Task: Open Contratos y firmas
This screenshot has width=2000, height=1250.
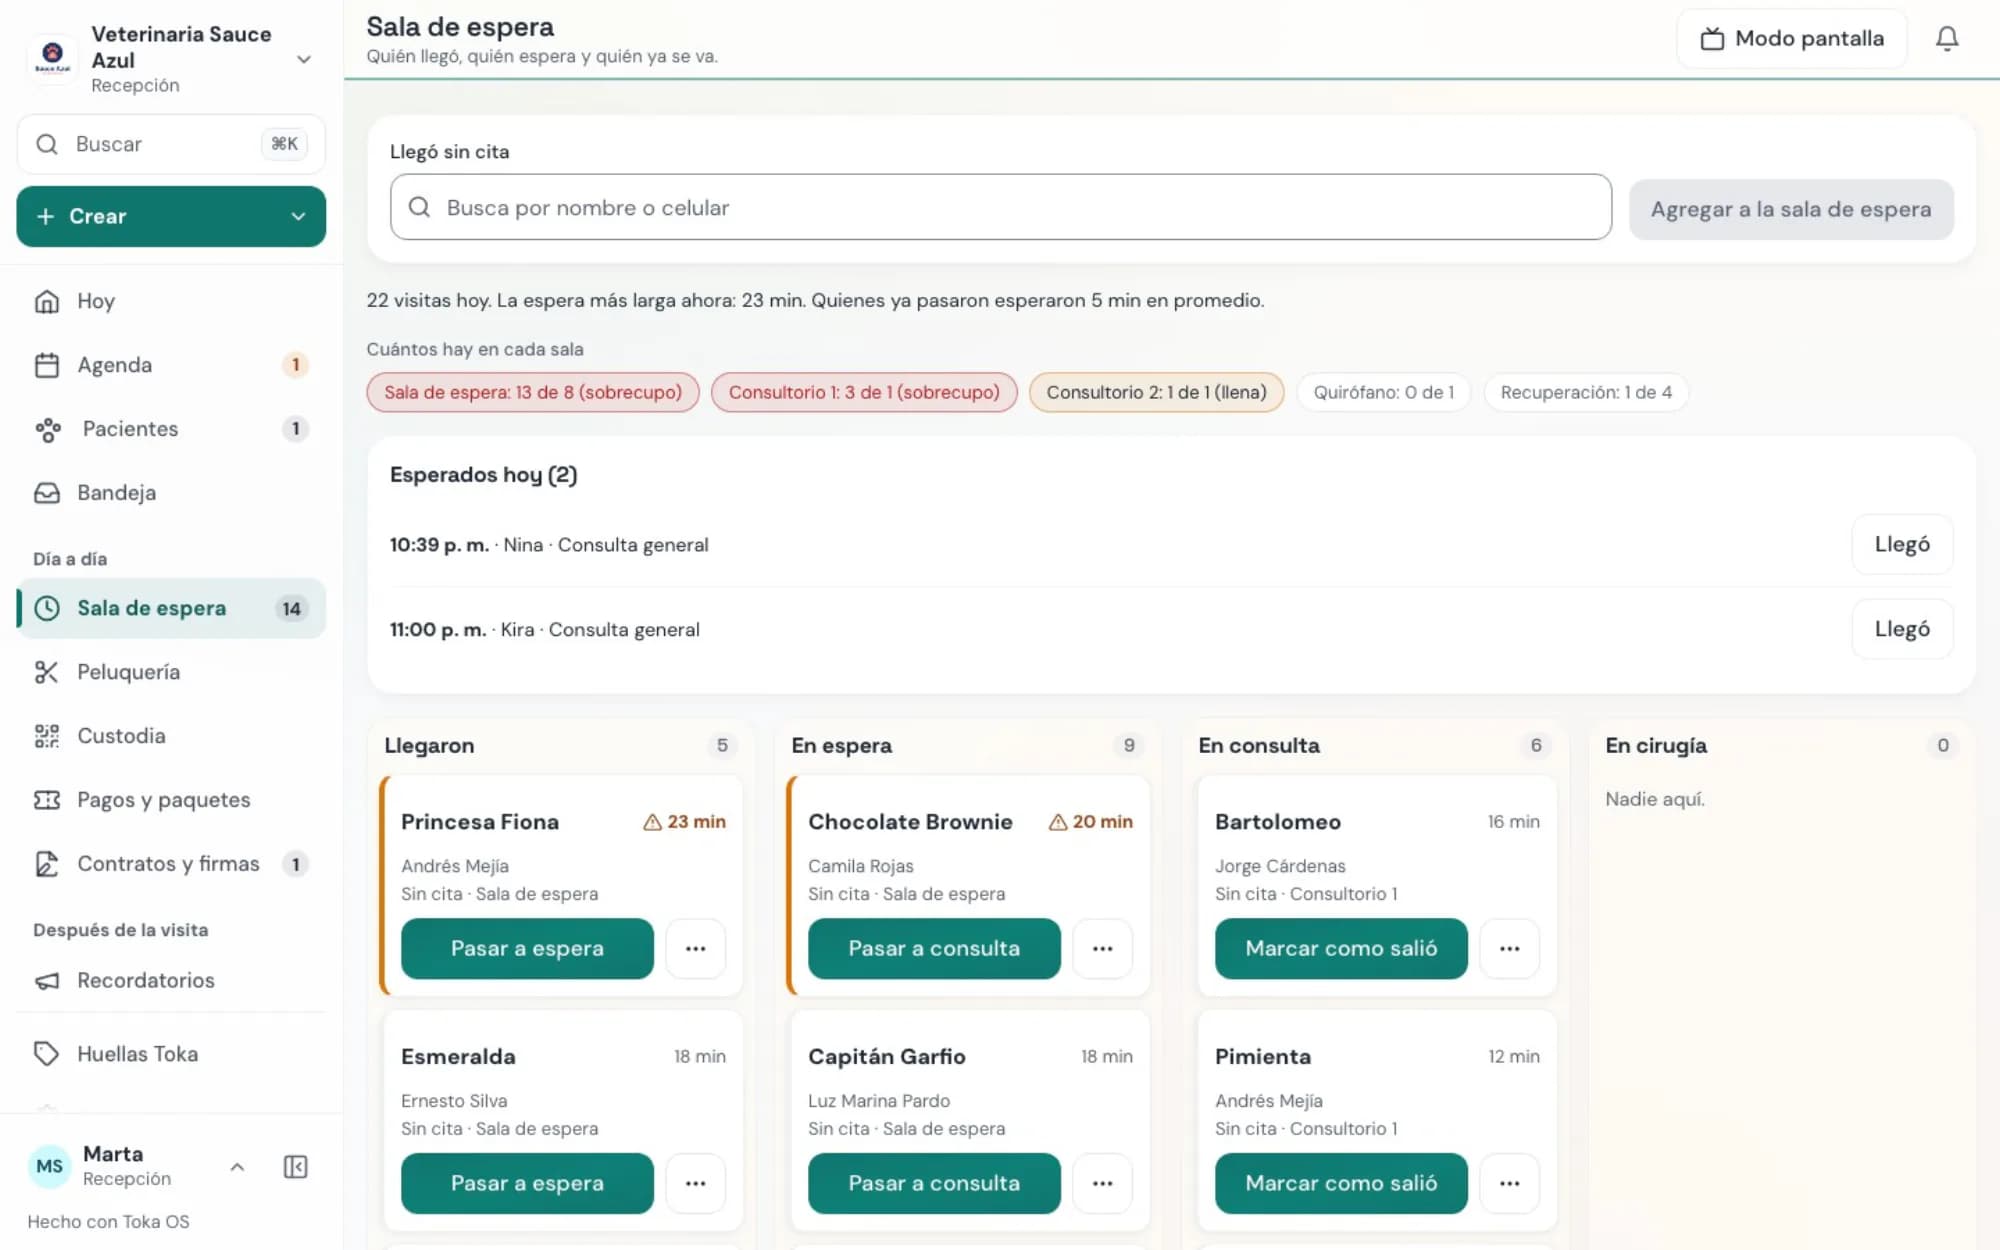Action: tap(171, 864)
